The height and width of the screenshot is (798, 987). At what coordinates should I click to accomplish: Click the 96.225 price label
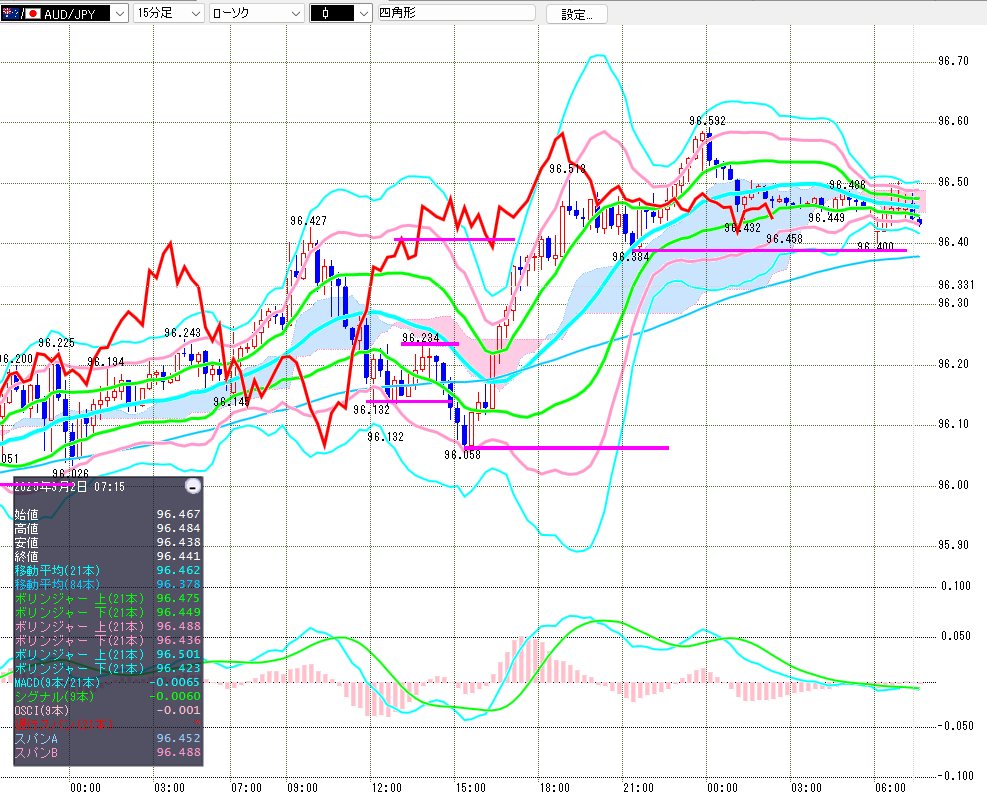point(56,343)
